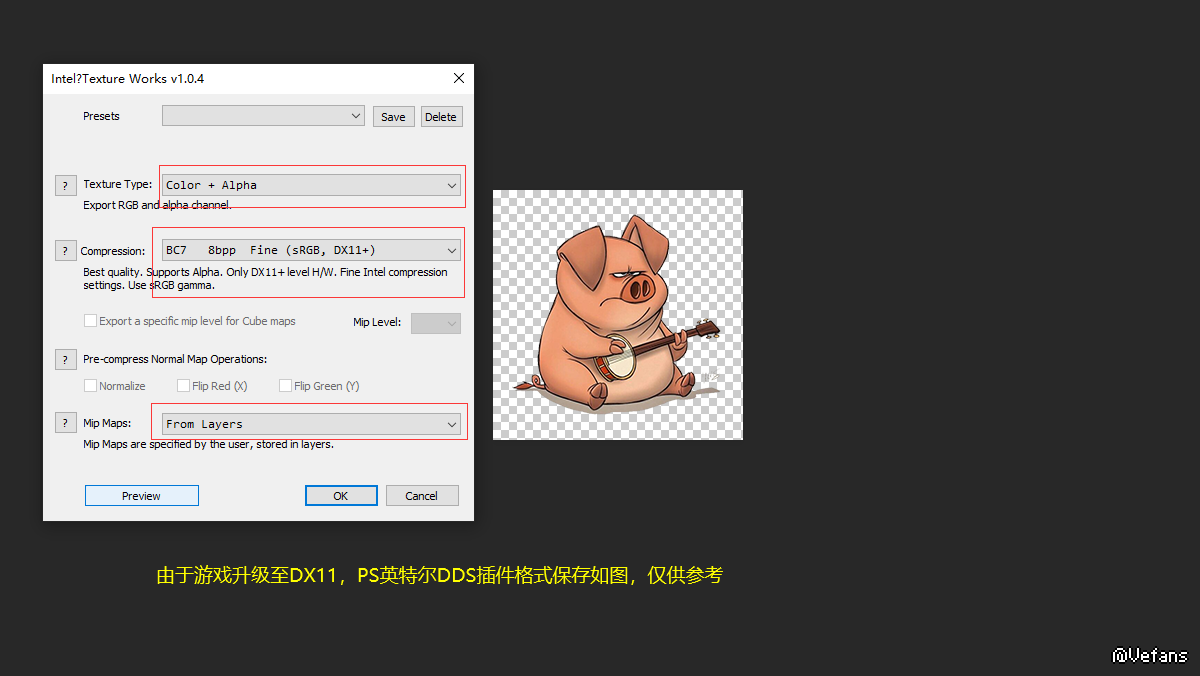Click the Delete preset button
1200x676 pixels.
(x=441, y=117)
